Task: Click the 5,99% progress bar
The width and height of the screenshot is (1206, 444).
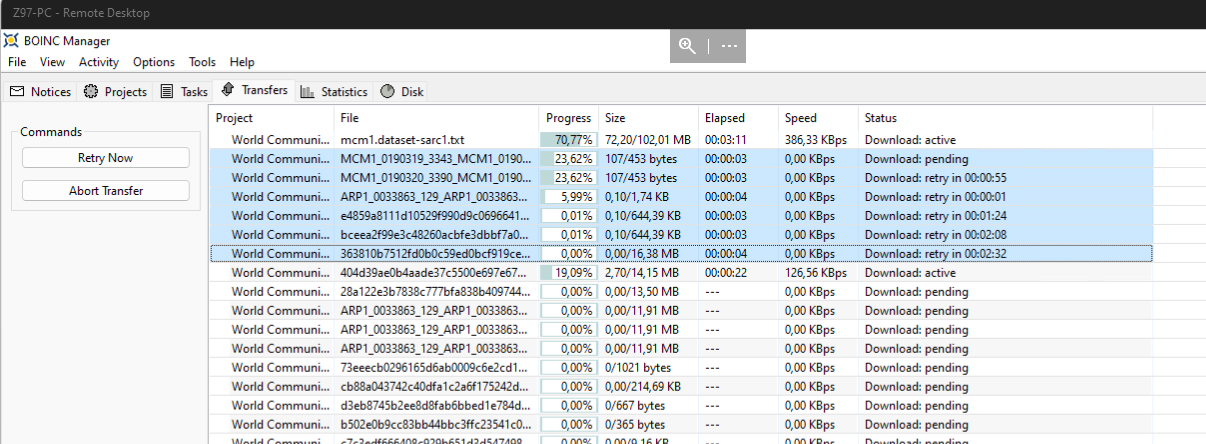Action: click(569, 197)
